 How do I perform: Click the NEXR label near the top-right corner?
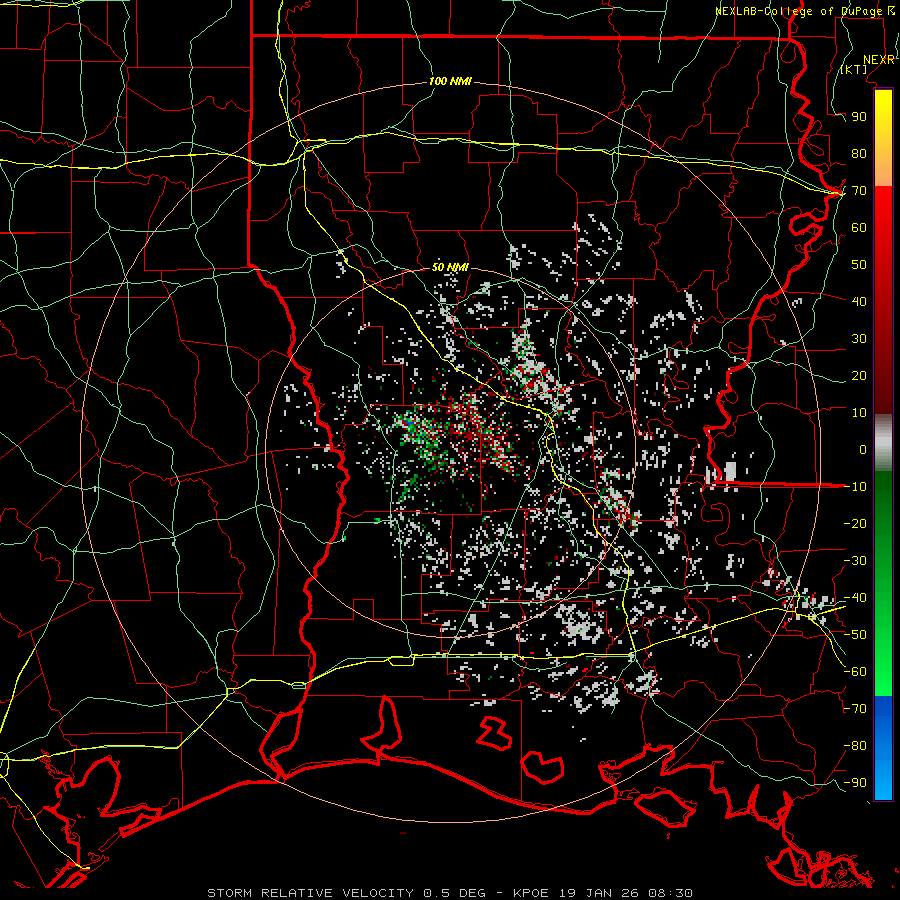coord(879,60)
